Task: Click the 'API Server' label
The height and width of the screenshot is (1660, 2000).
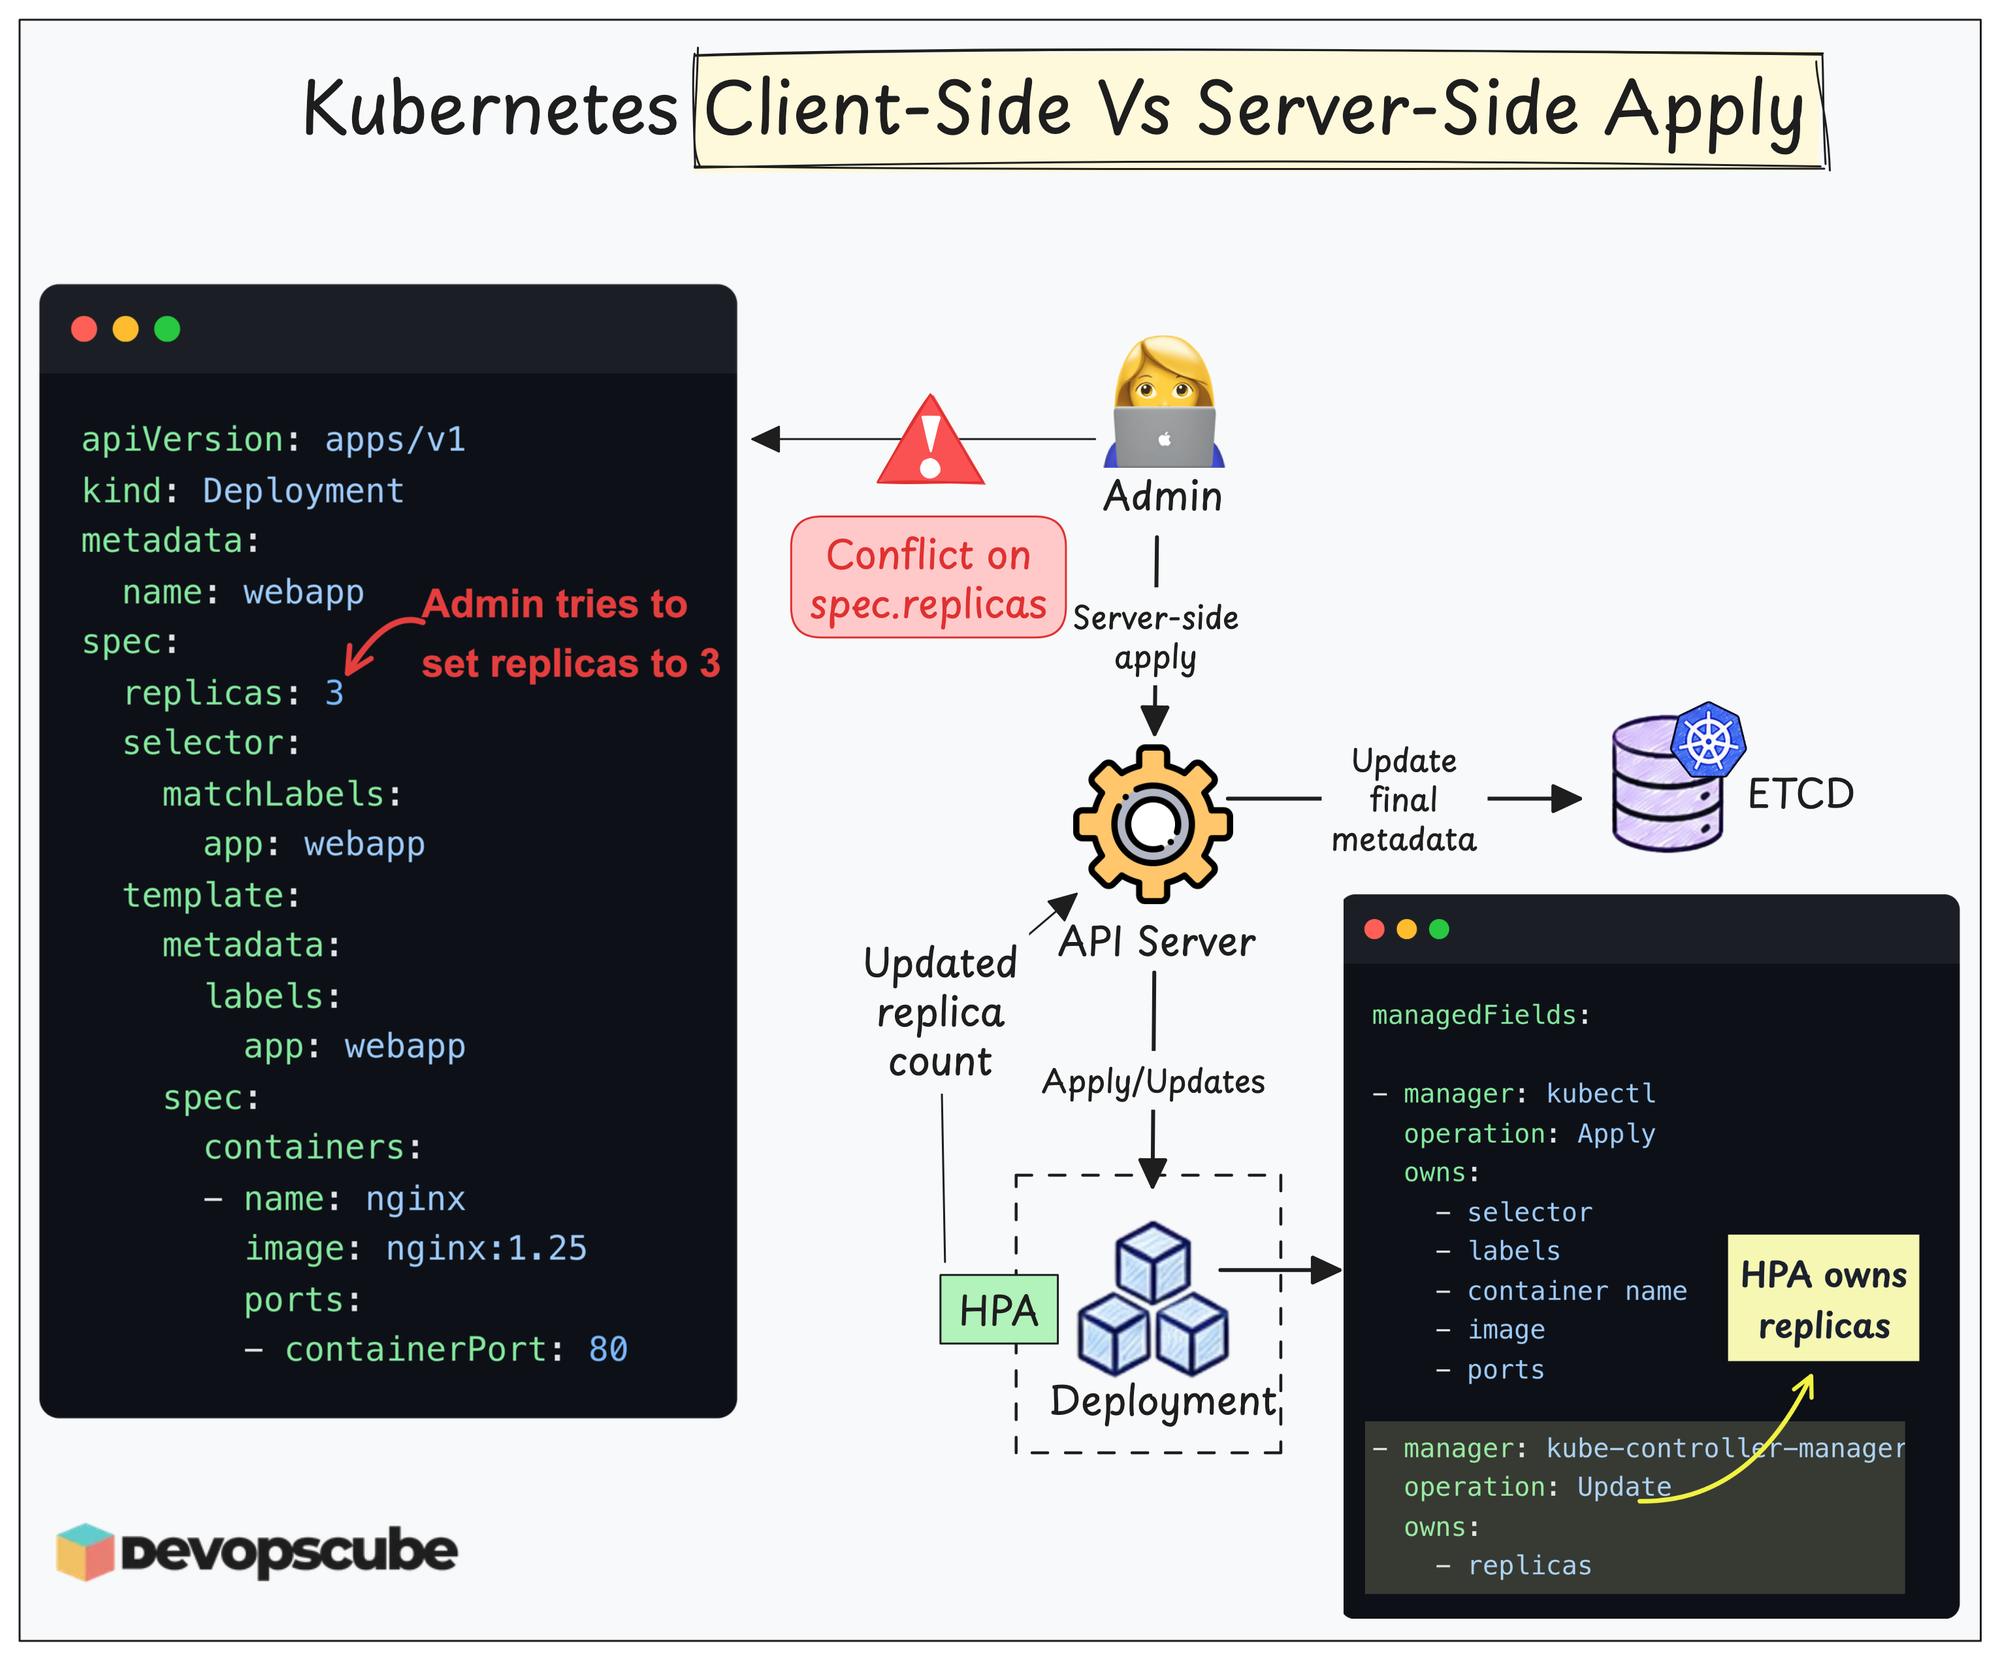Action: click(x=1157, y=942)
